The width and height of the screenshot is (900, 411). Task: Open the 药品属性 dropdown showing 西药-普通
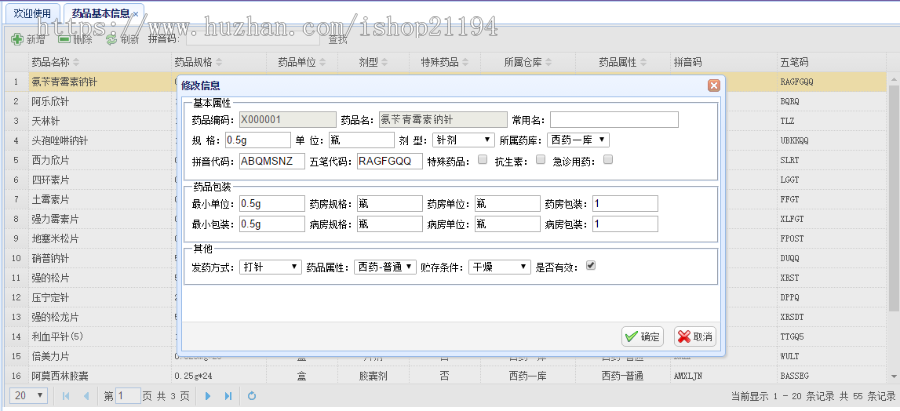pyautogui.click(x=385, y=267)
